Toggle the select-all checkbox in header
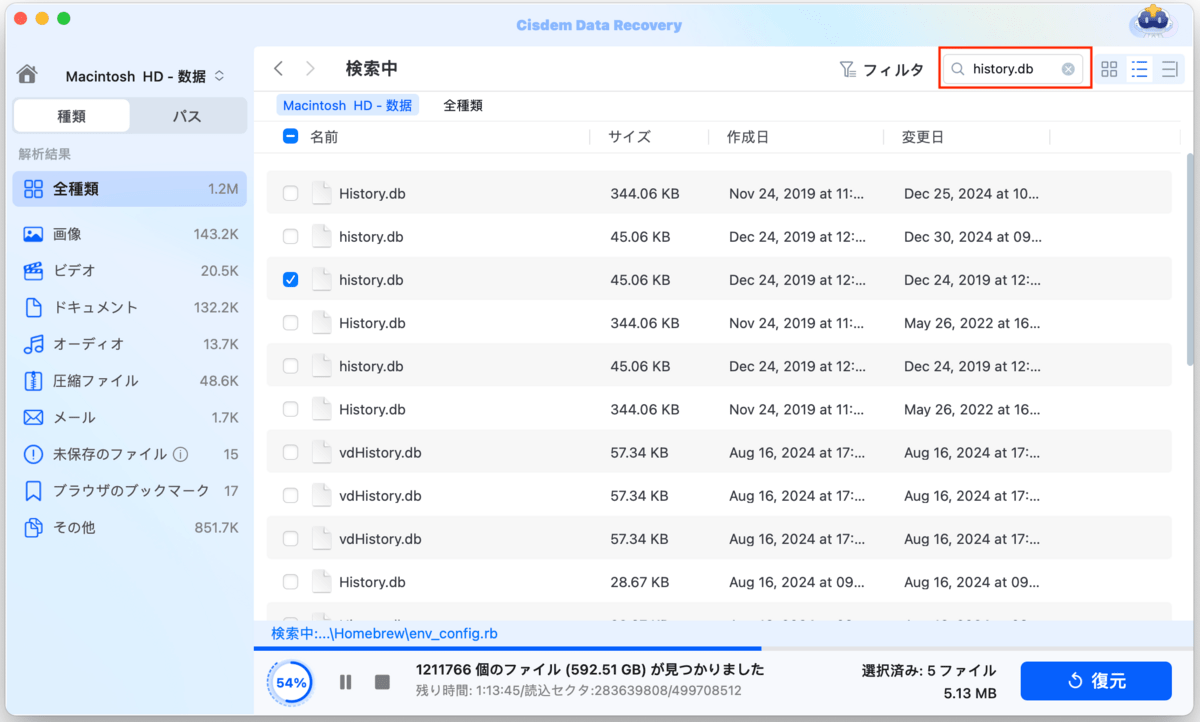This screenshot has height=722, width=1200. 291,137
